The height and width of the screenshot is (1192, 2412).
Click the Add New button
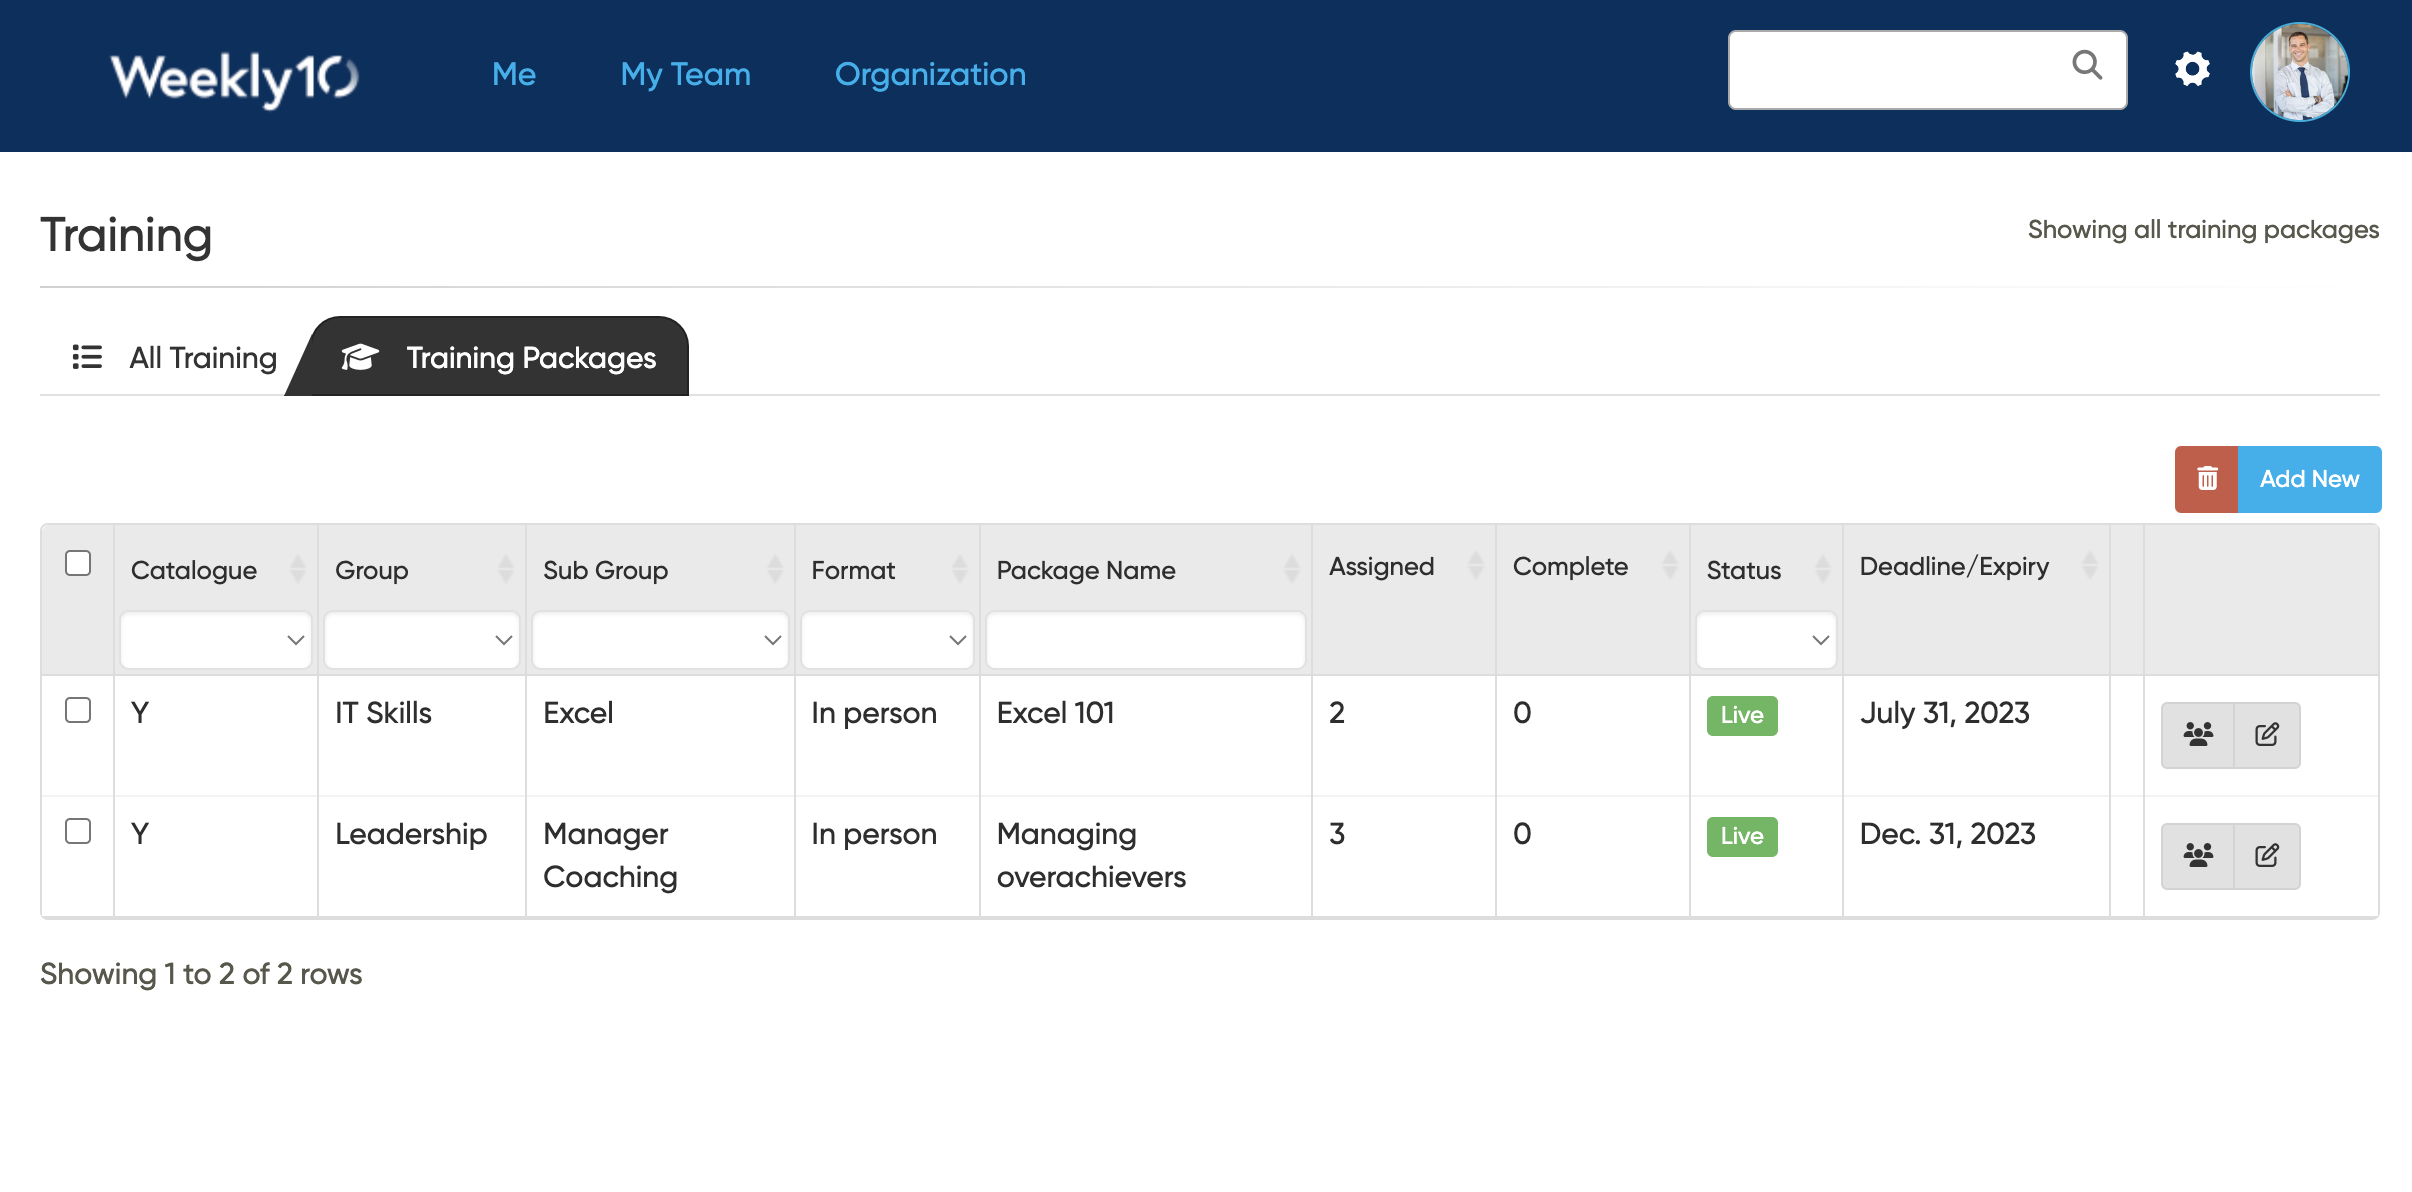[x=2308, y=479]
